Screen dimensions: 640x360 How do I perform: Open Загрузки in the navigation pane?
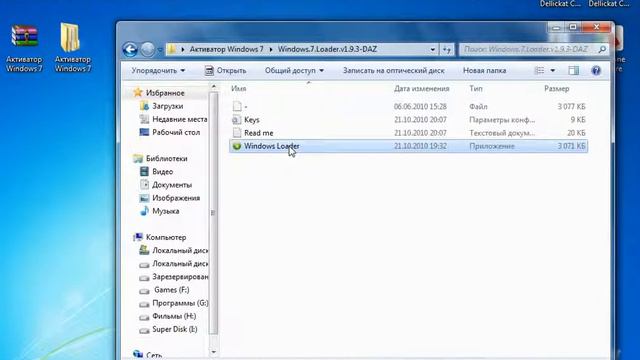[x=168, y=106]
